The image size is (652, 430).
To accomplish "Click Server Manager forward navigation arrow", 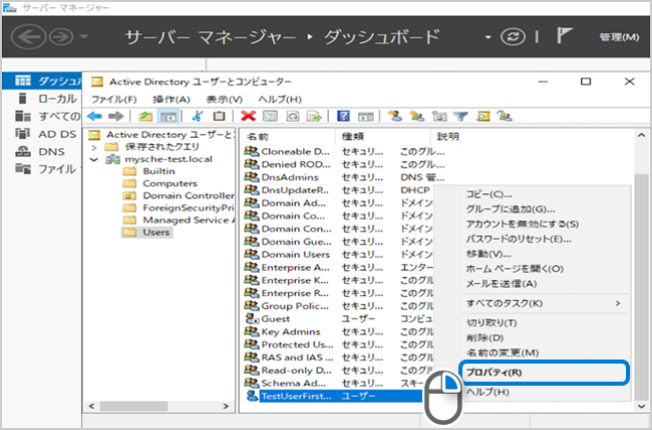I will [61, 37].
